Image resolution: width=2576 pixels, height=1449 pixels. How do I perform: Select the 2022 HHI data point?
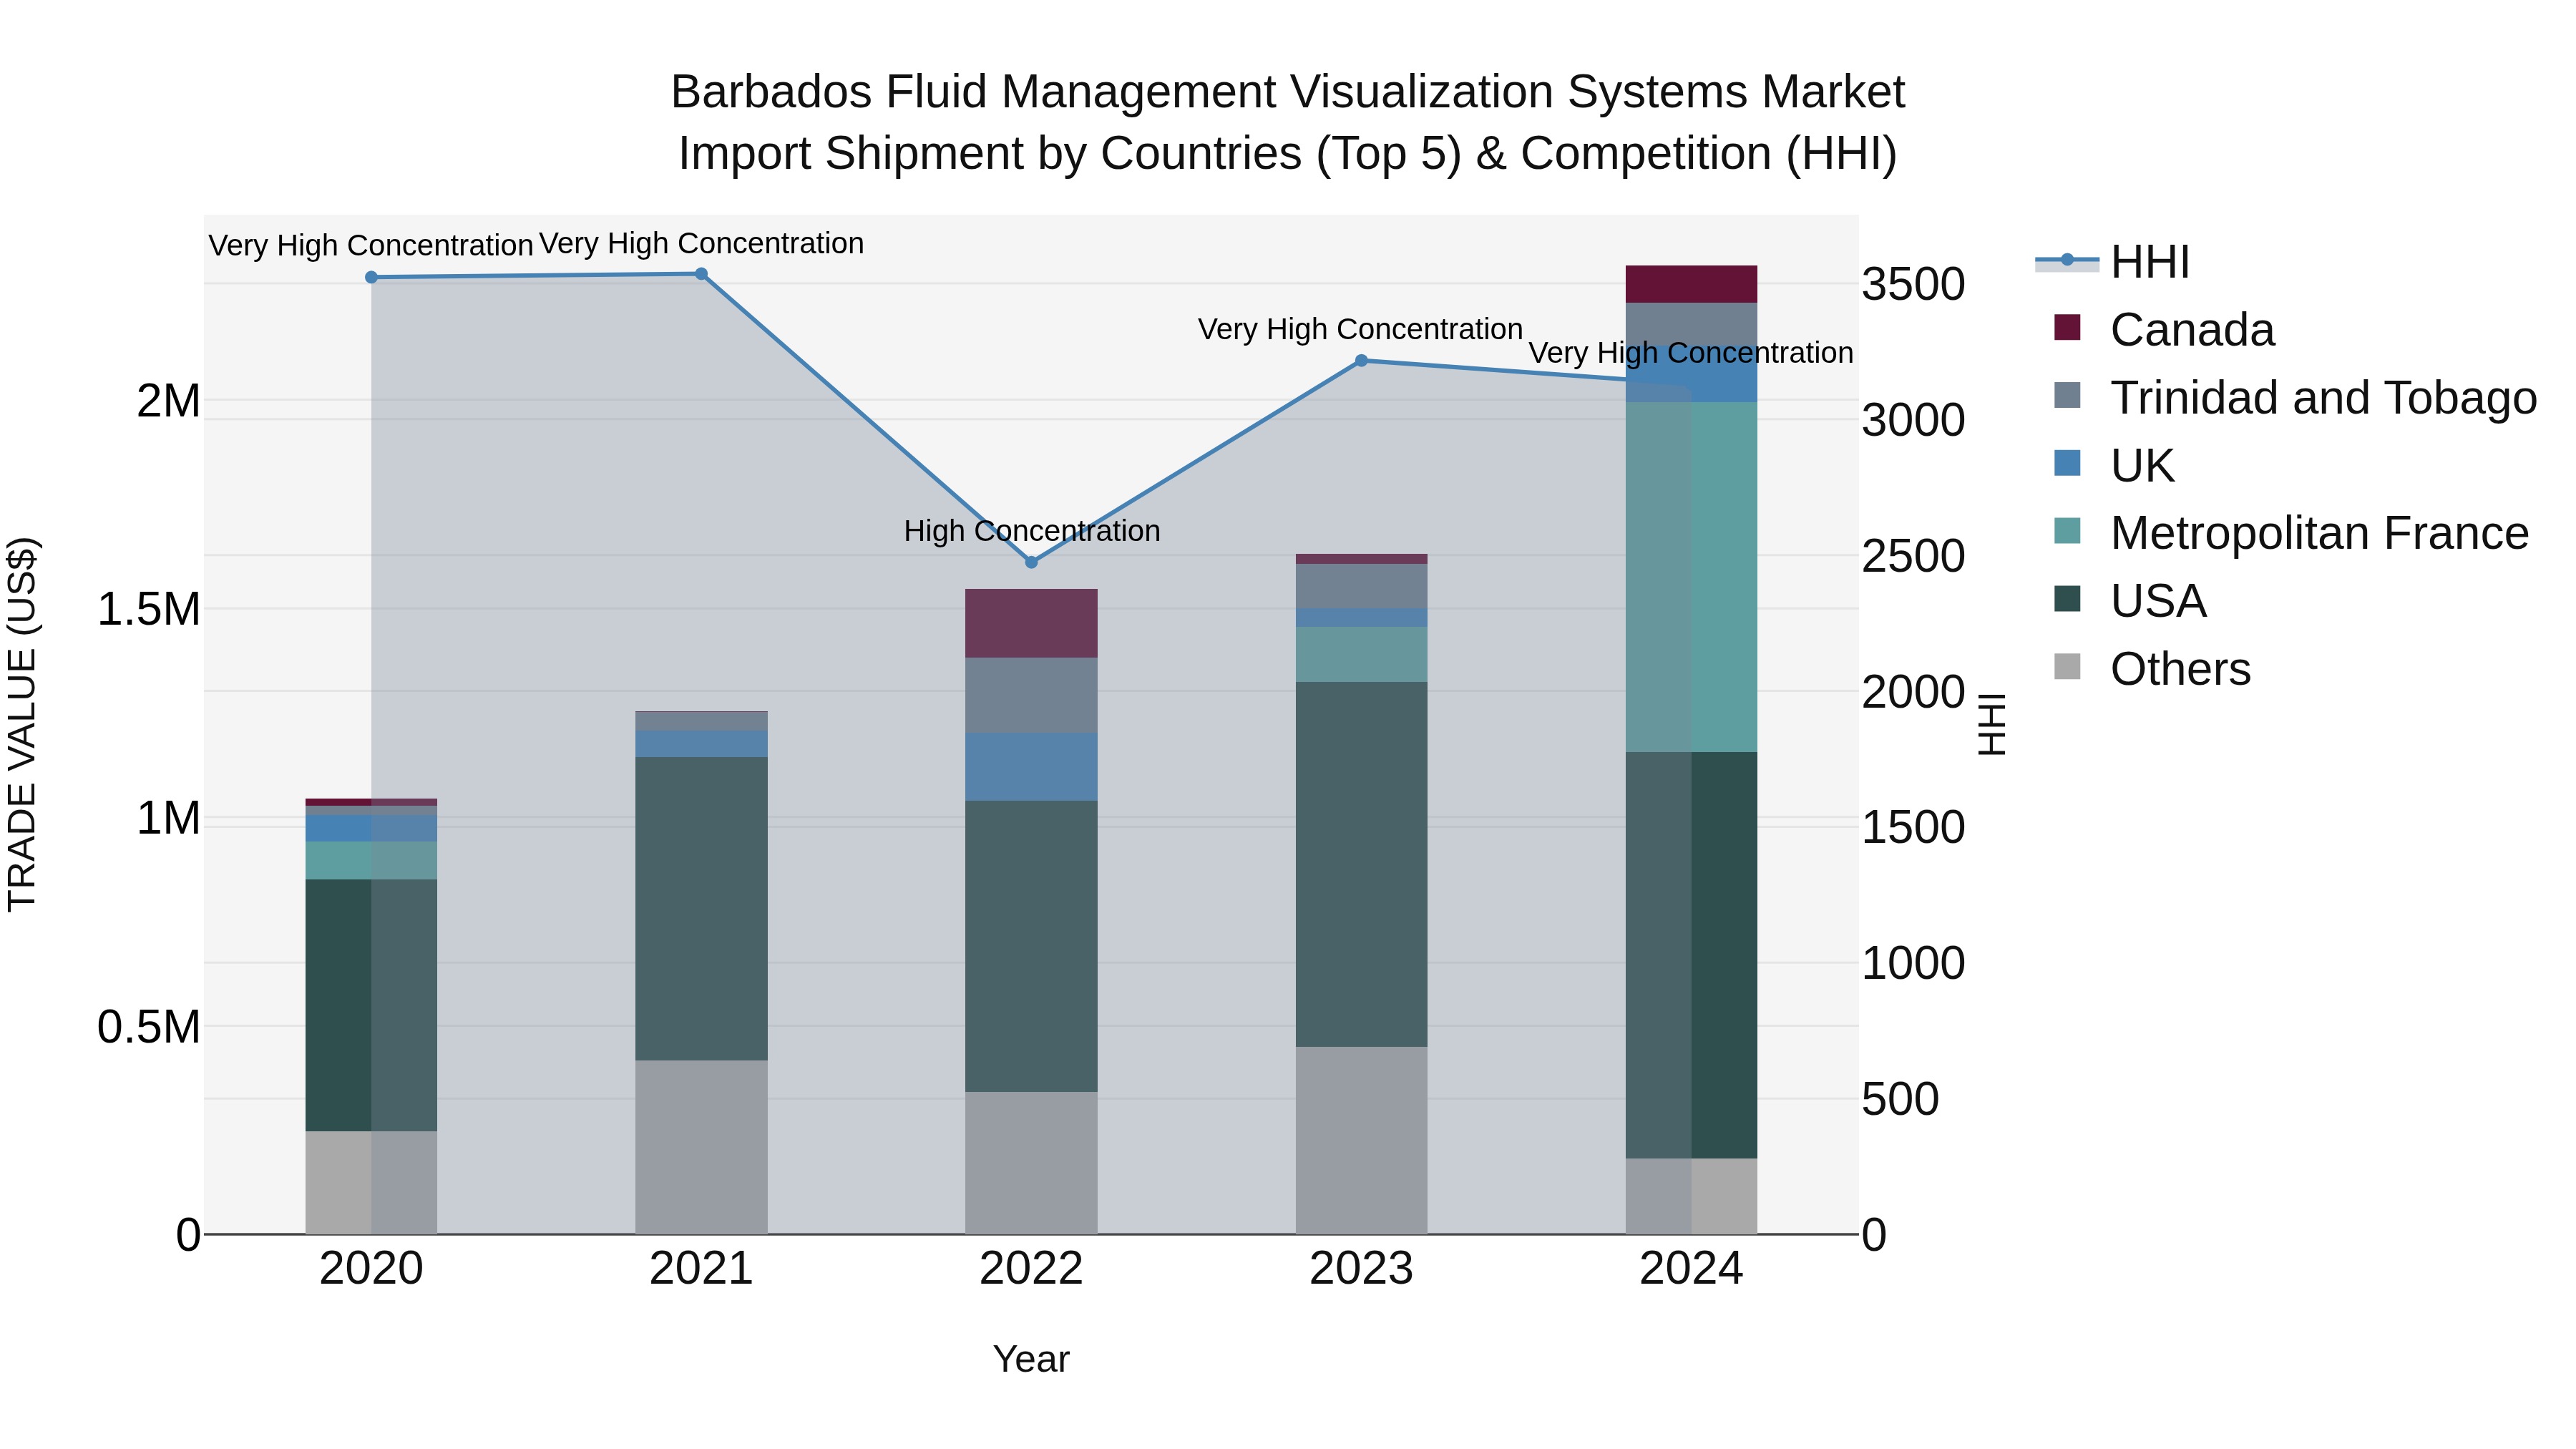[1032, 562]
